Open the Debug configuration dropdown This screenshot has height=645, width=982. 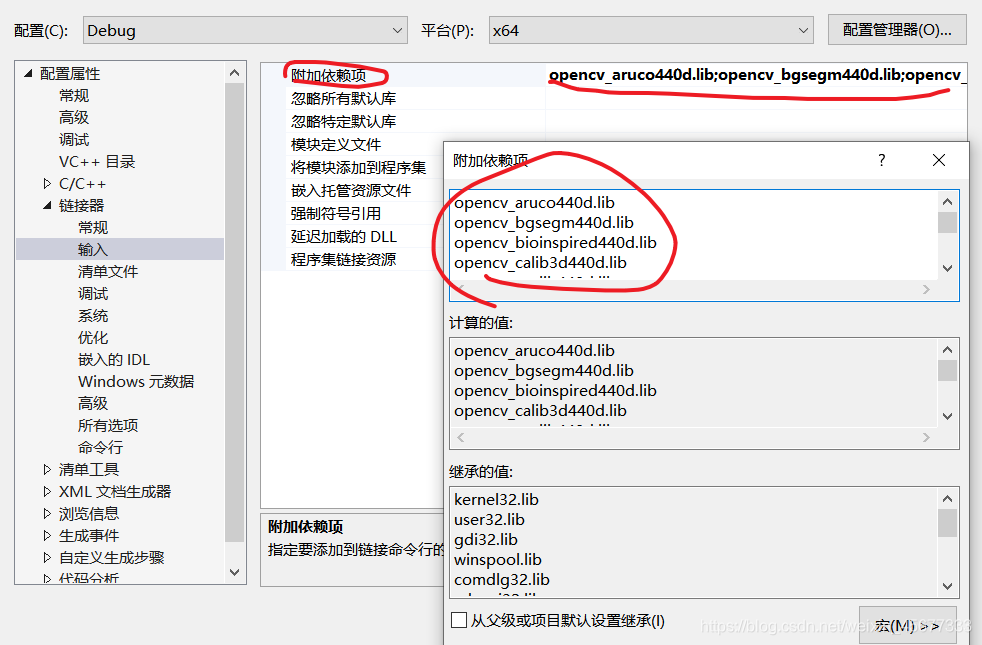395,30
